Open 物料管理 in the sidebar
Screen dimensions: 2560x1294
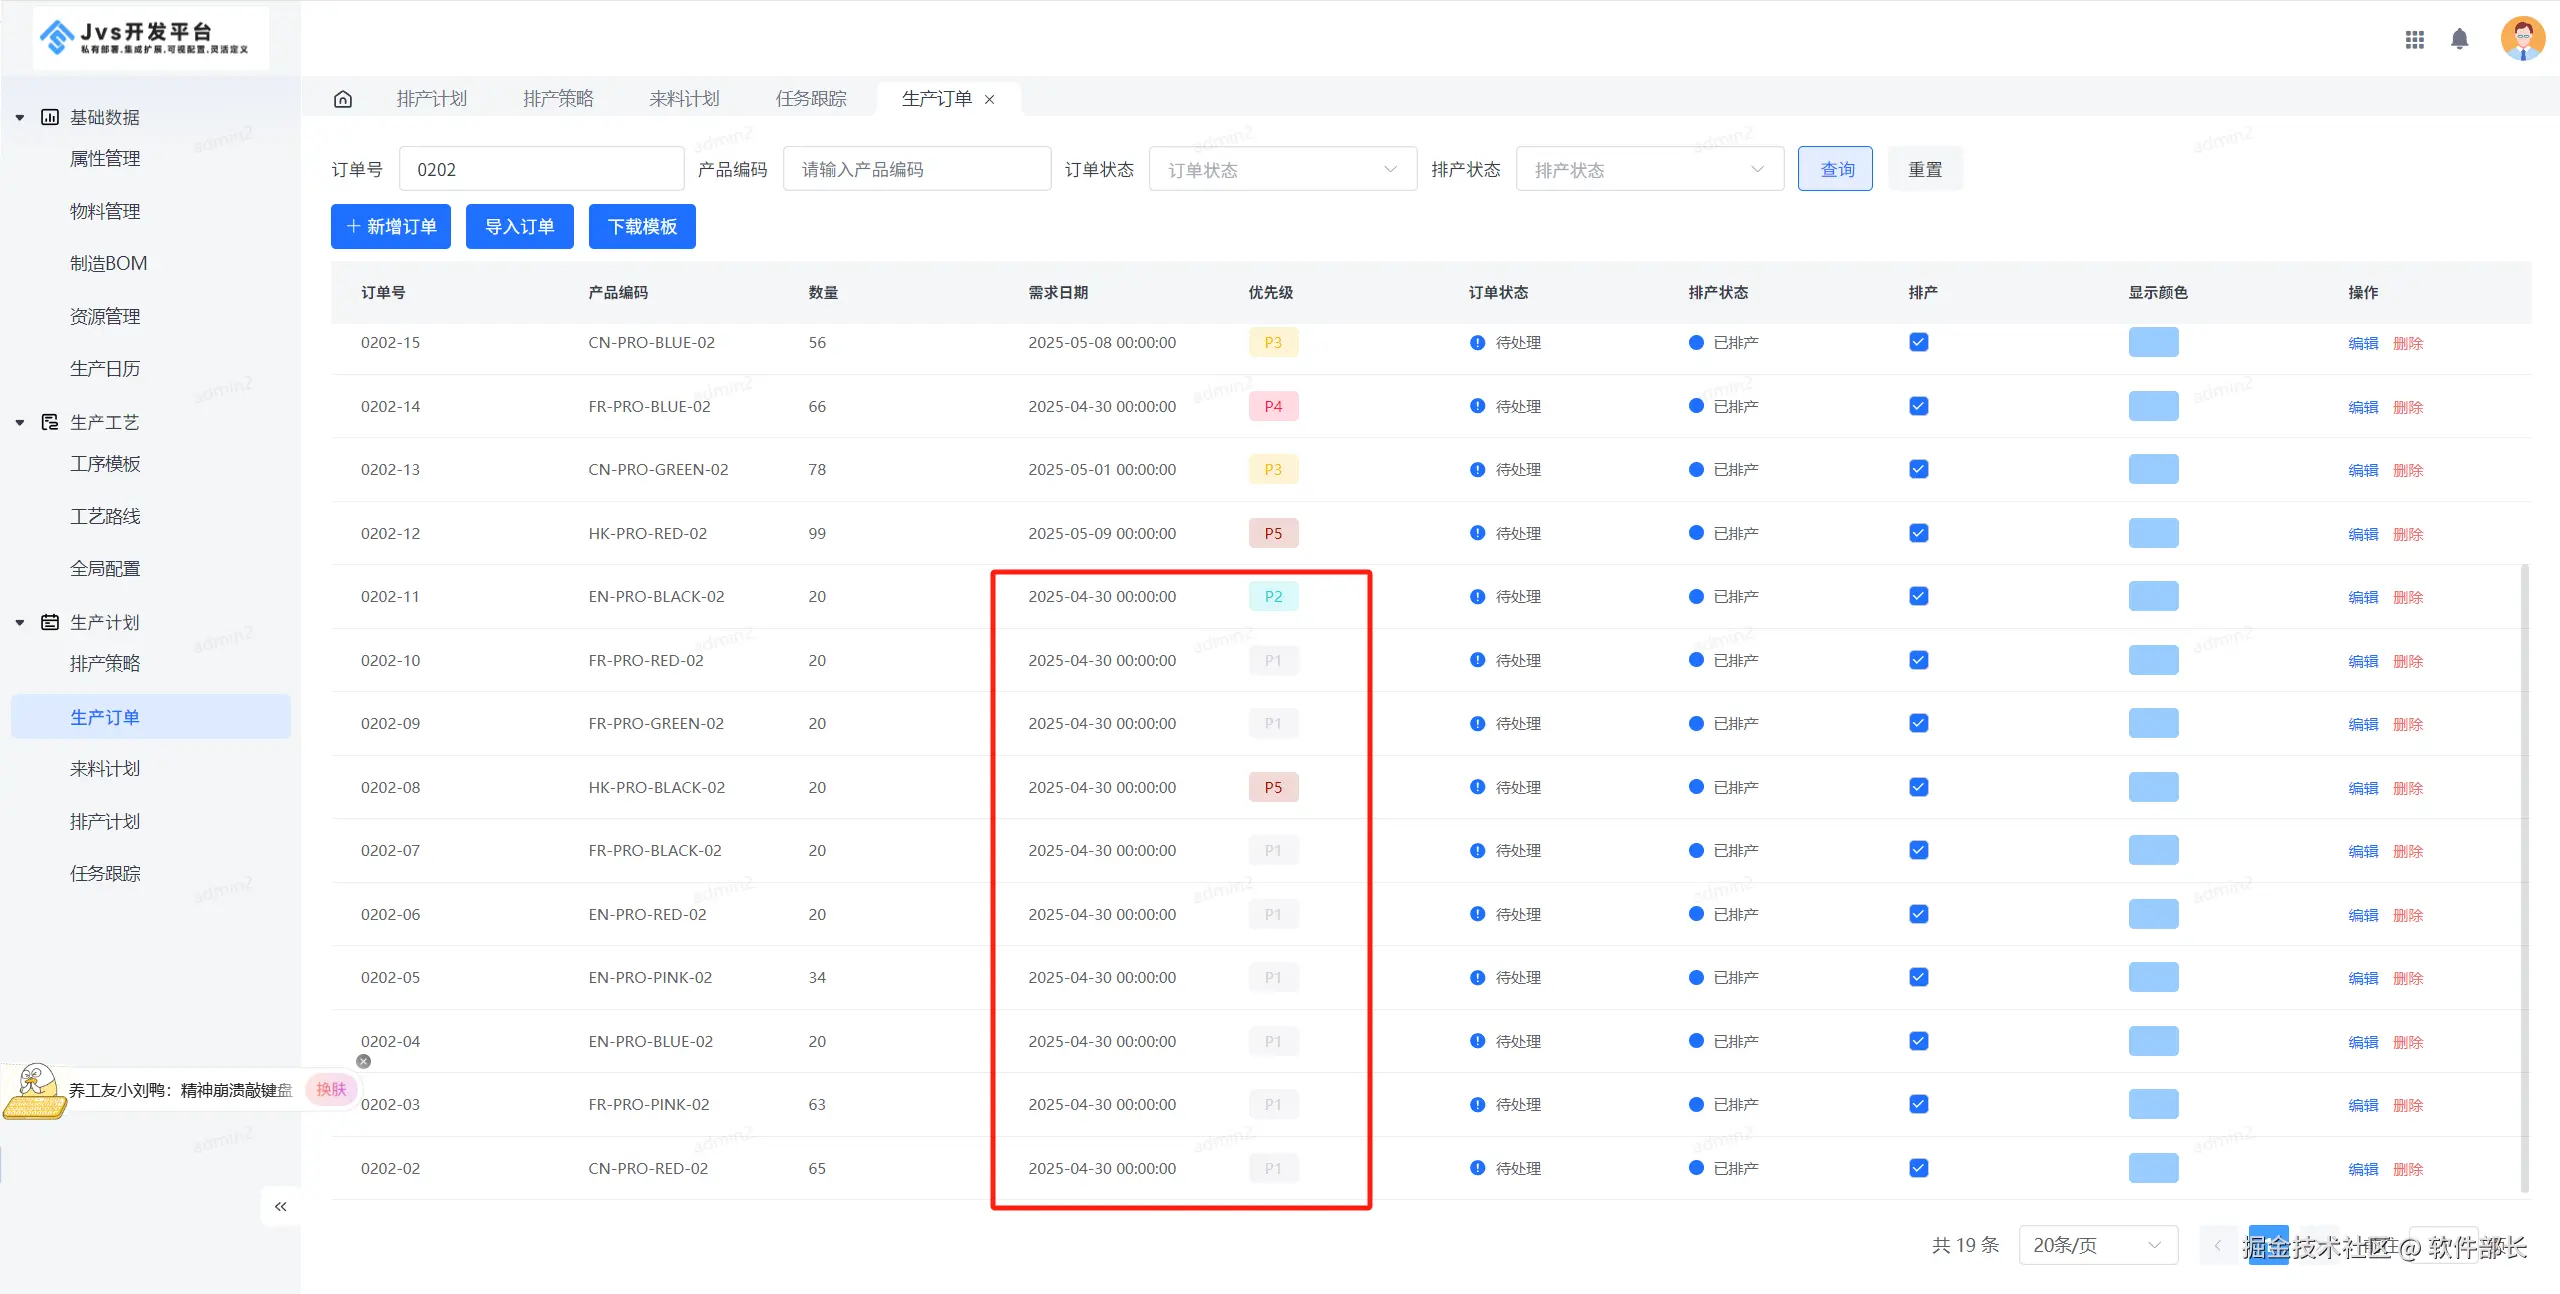tap(105, 211)
